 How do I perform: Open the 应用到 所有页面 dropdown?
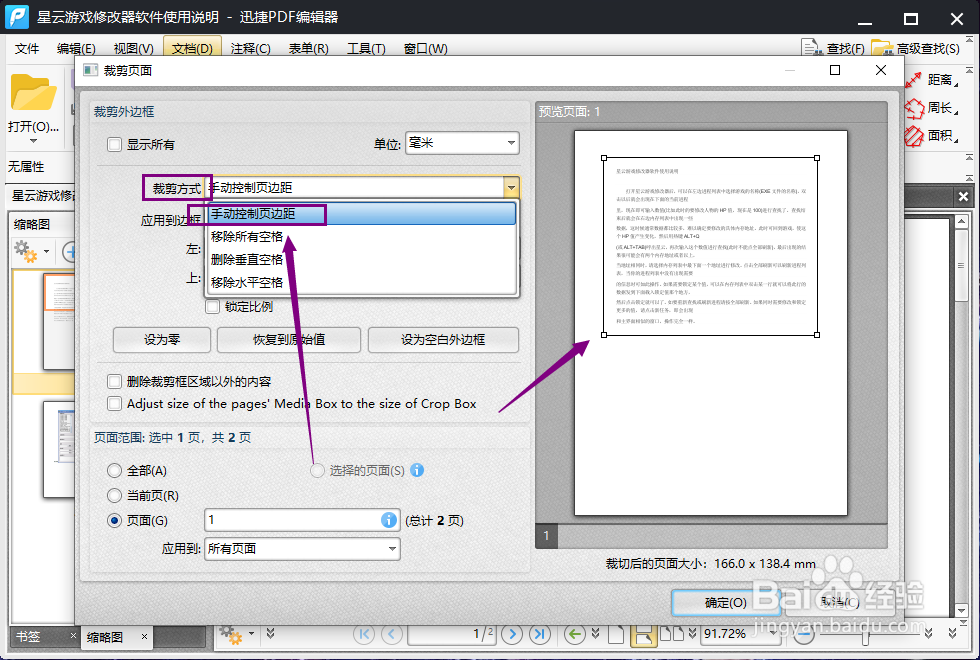click(x=302, y=549)
